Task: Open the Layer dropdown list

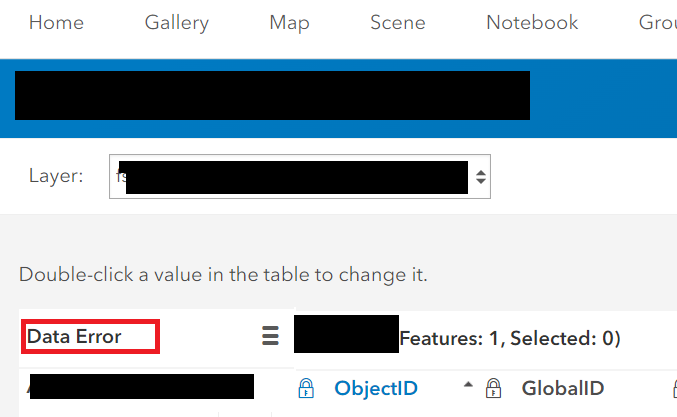Action: pos(298,177)
